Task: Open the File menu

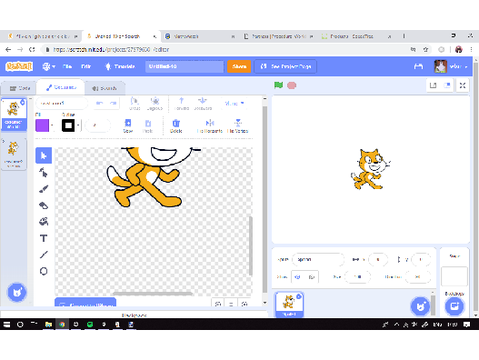Action: pyautogui.click(x=67, y=66)
